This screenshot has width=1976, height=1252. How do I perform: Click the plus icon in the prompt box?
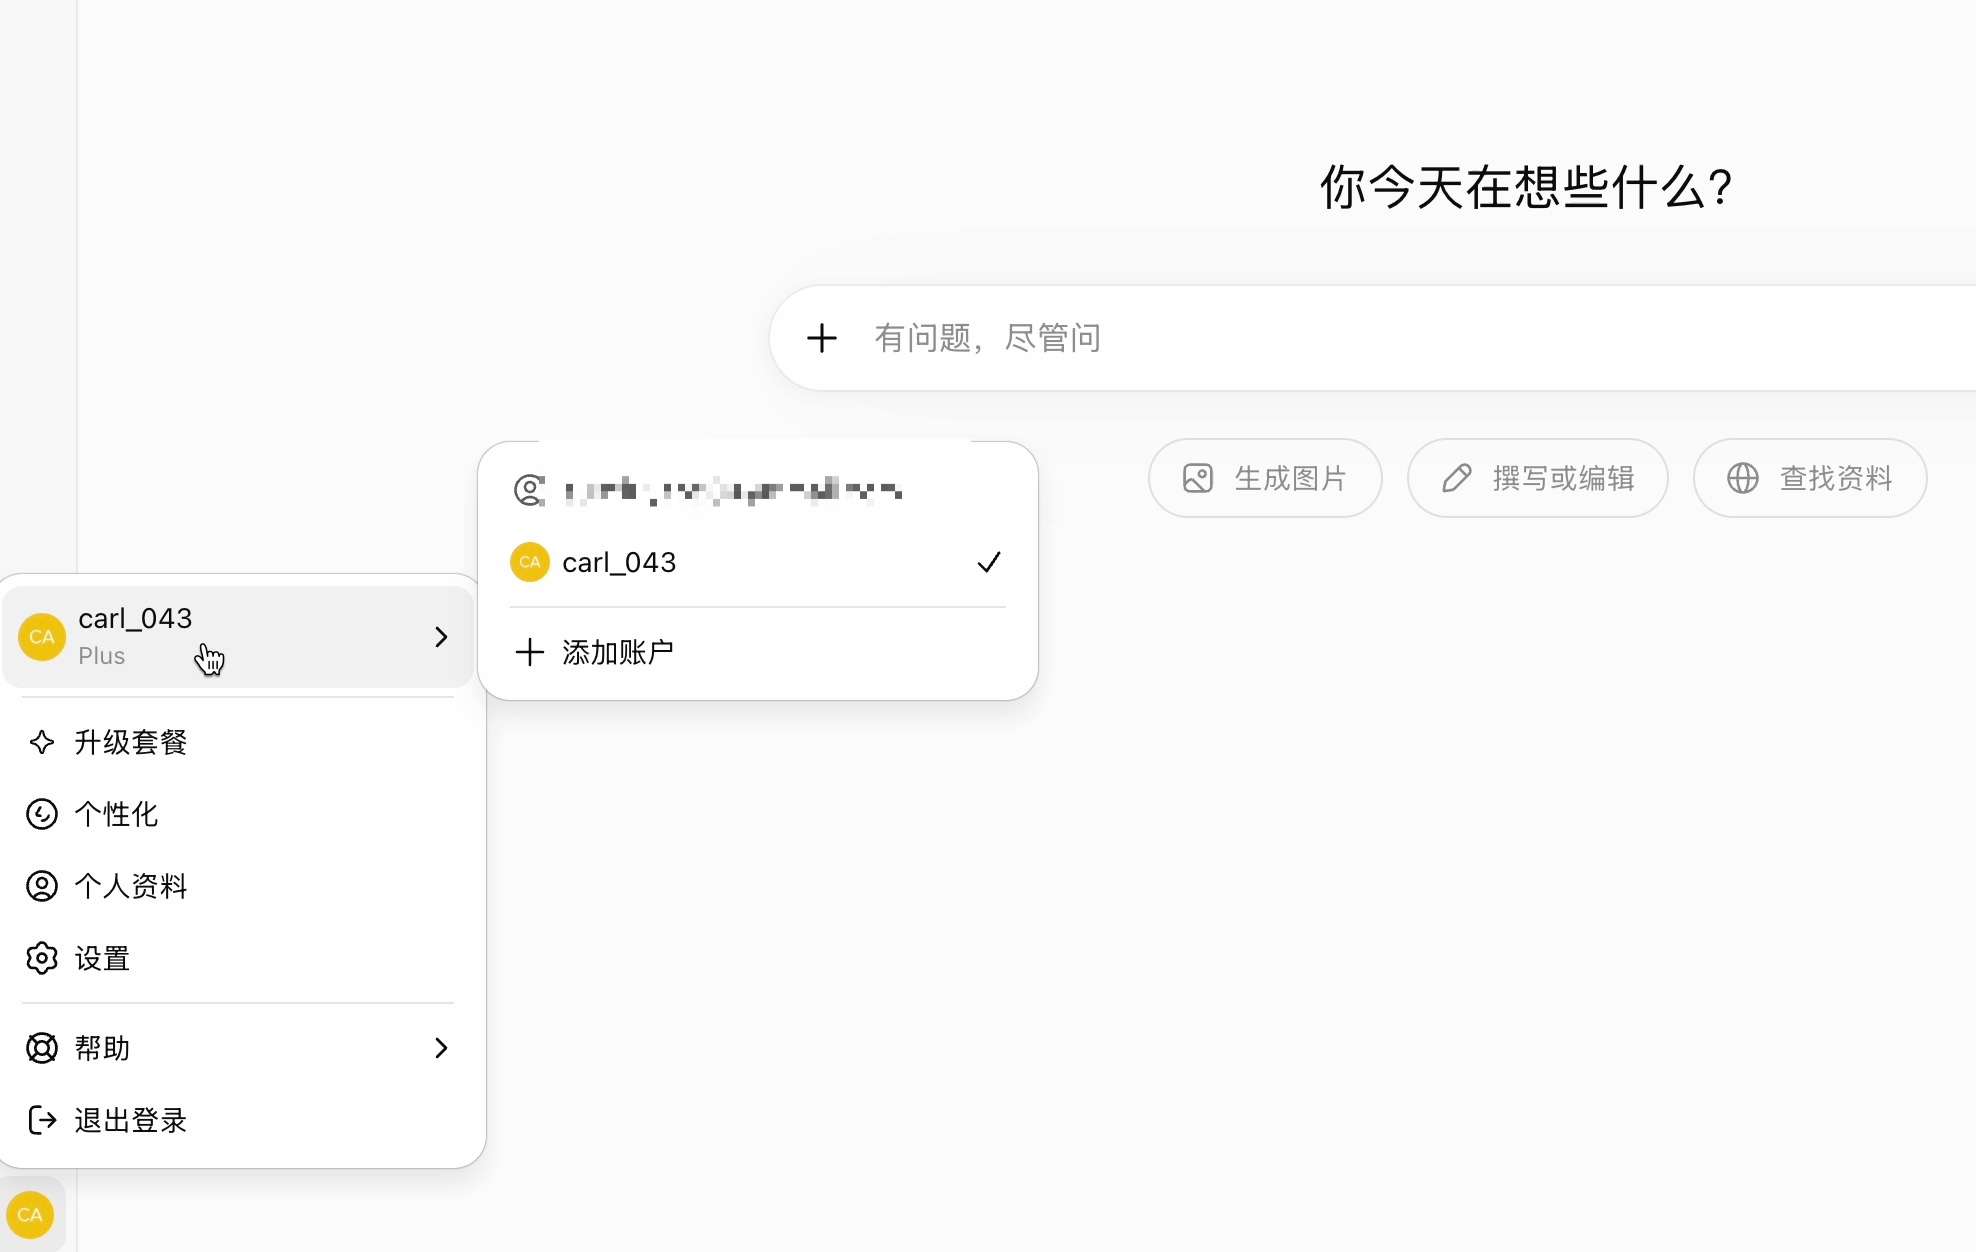[x=822, y=338]
